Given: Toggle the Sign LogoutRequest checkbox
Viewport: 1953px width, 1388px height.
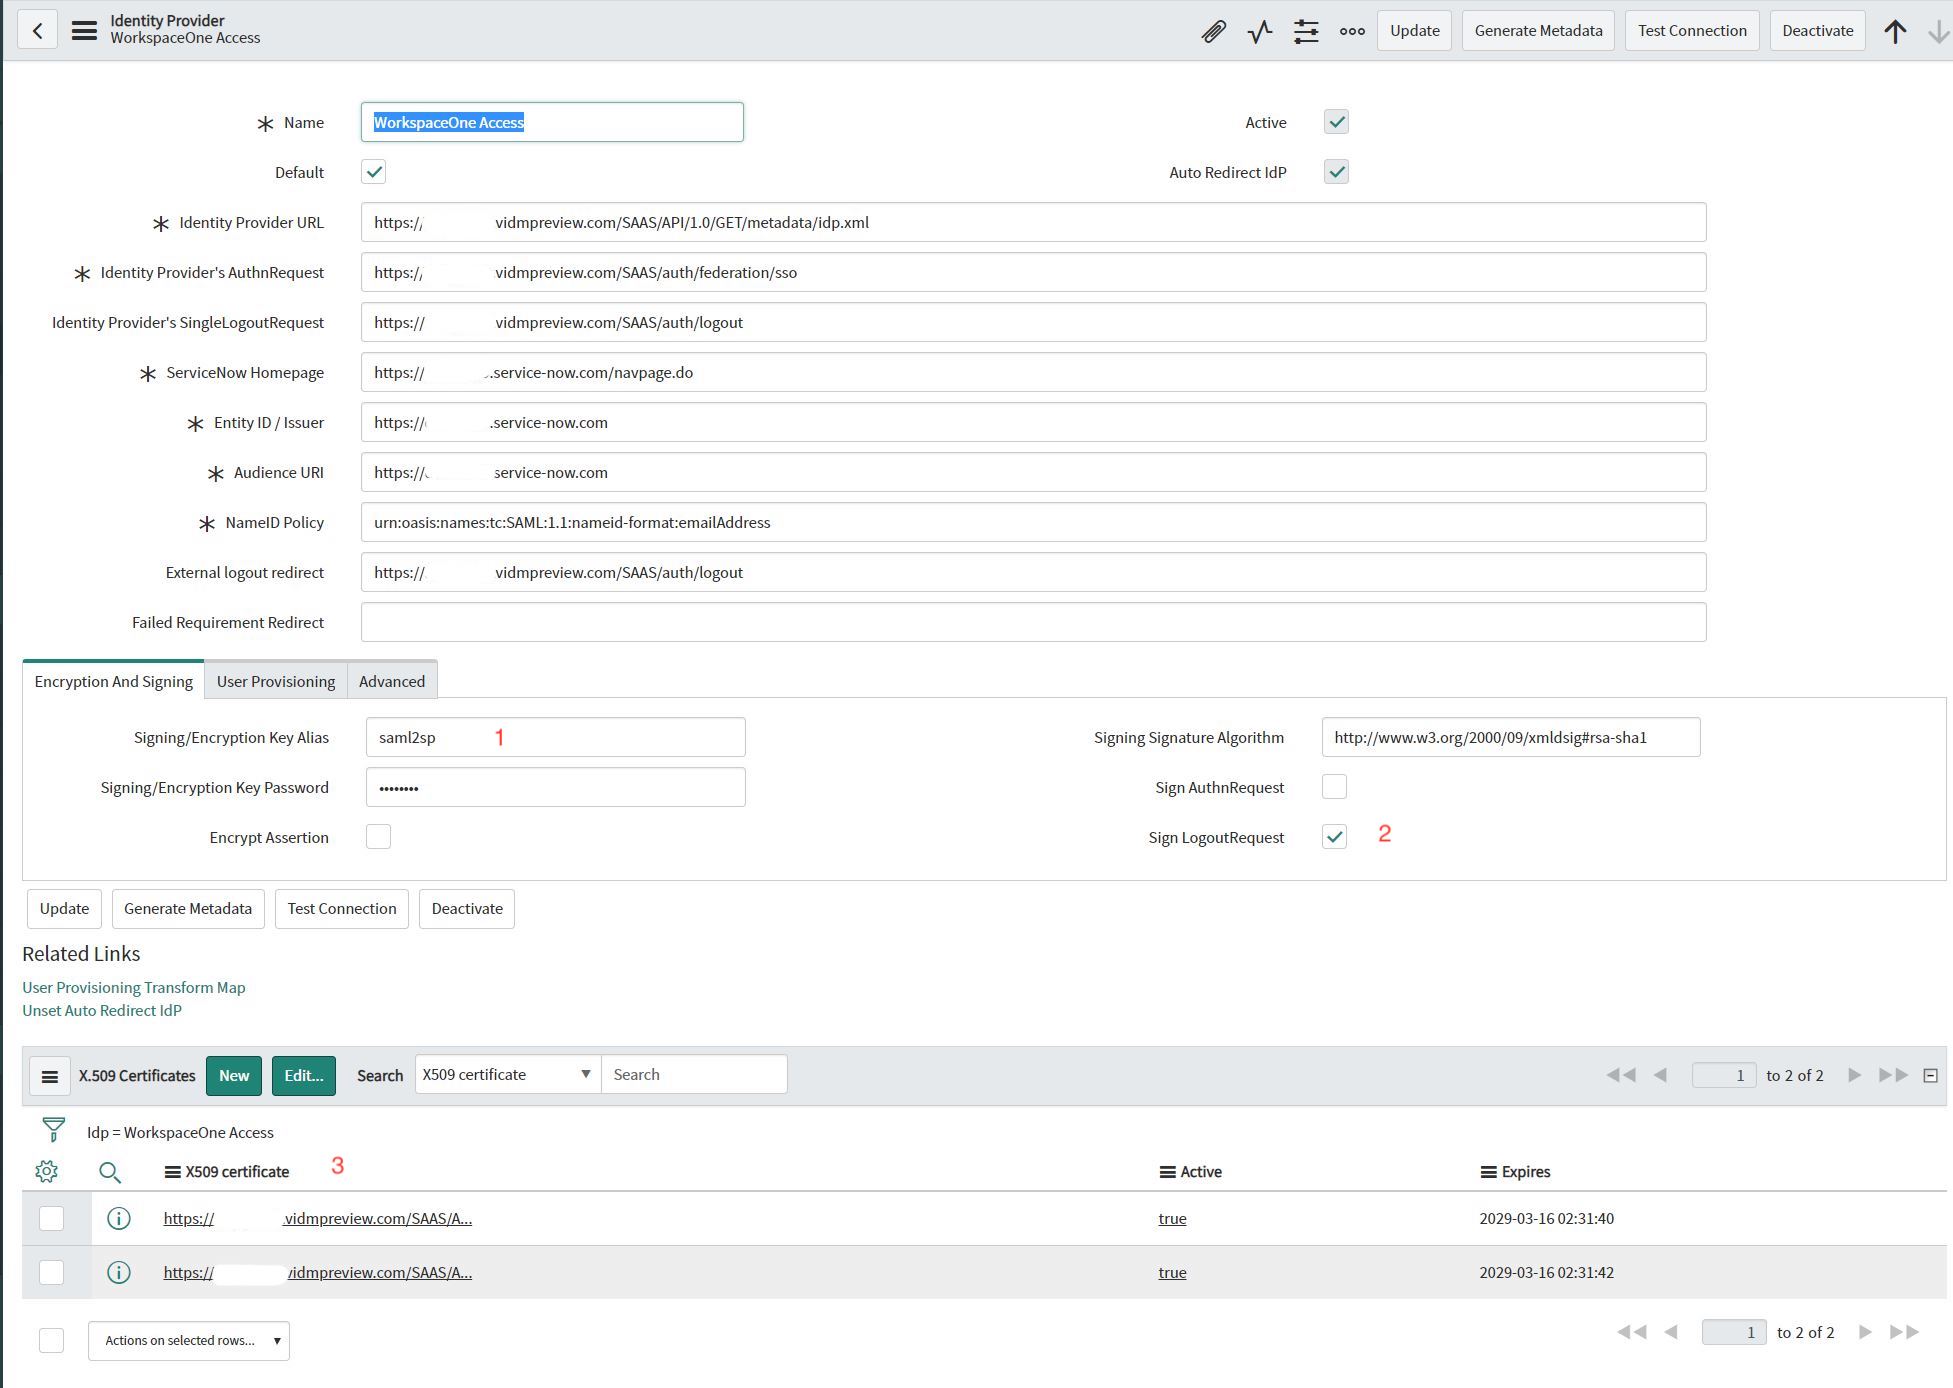Looking at the screenshot, I should [1334, 837].
